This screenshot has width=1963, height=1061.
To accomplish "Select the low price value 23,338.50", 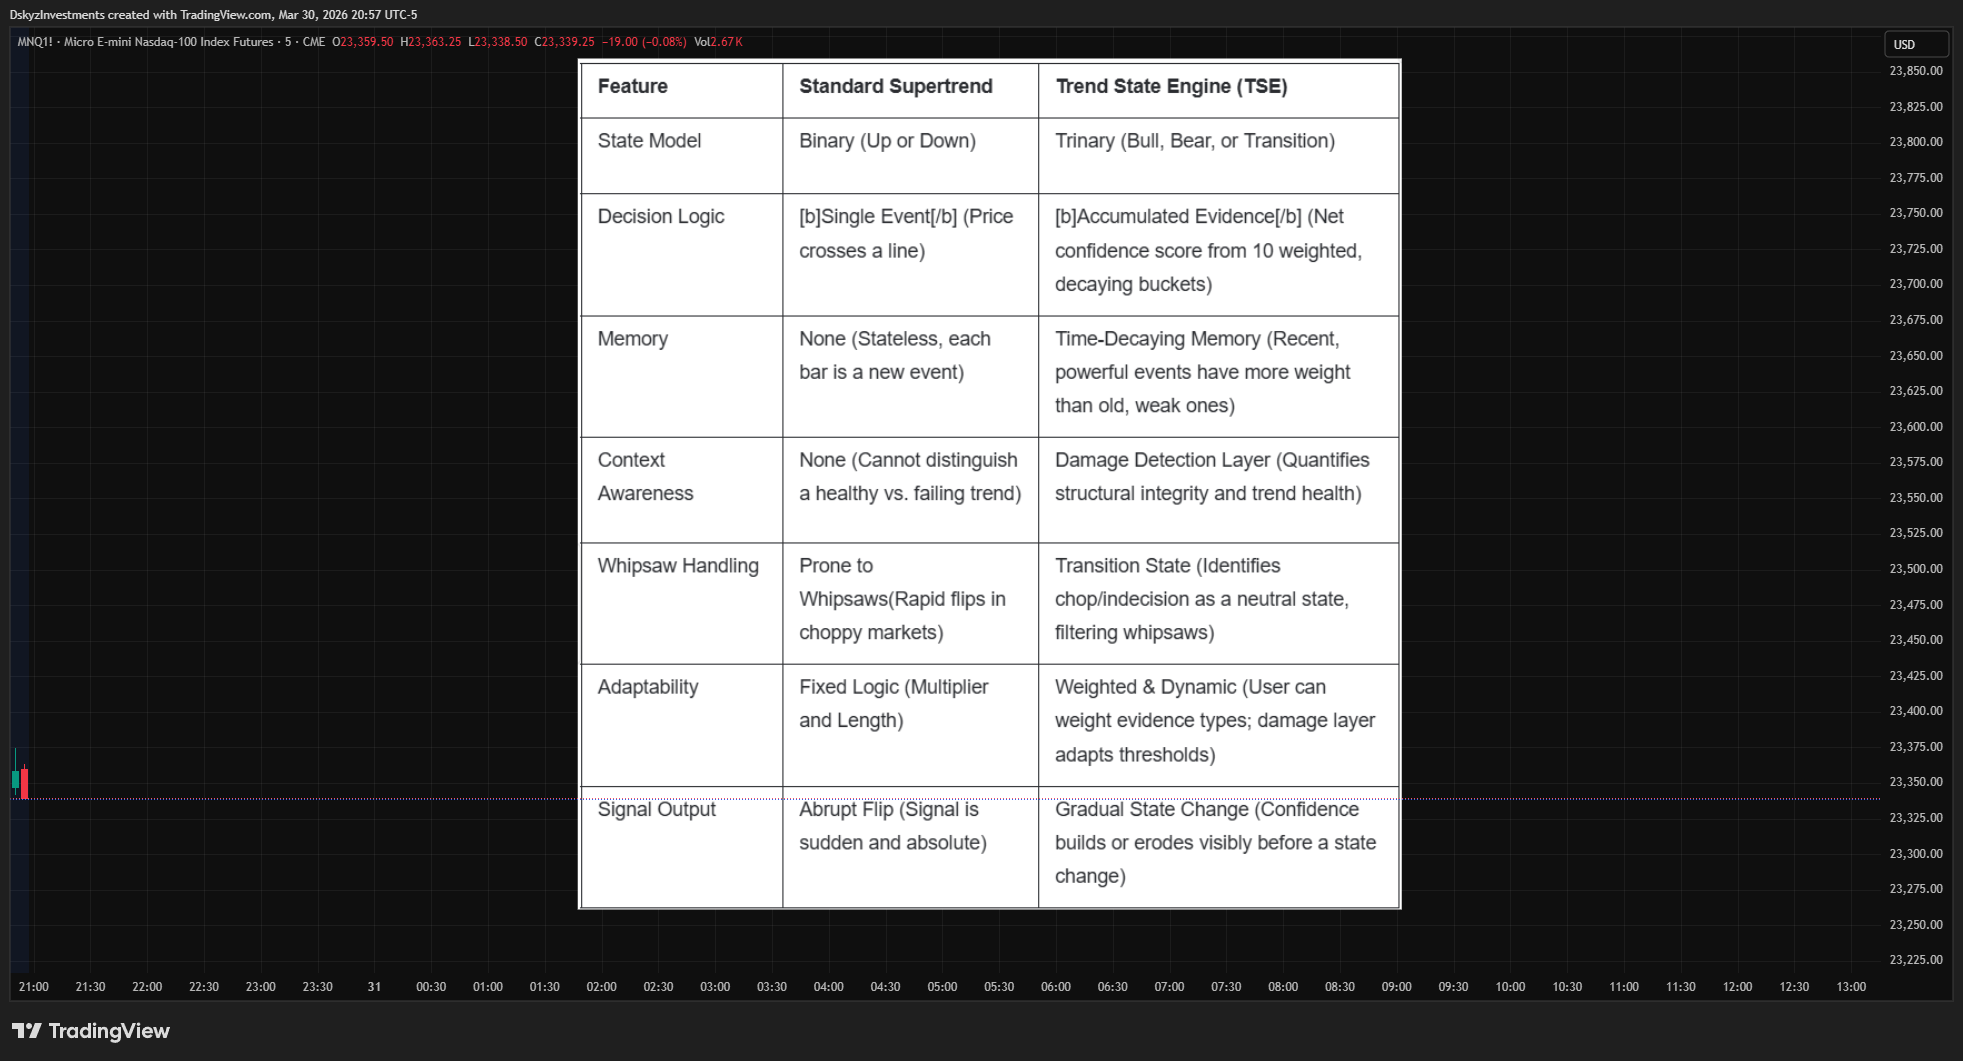I will tap(500, 42).
